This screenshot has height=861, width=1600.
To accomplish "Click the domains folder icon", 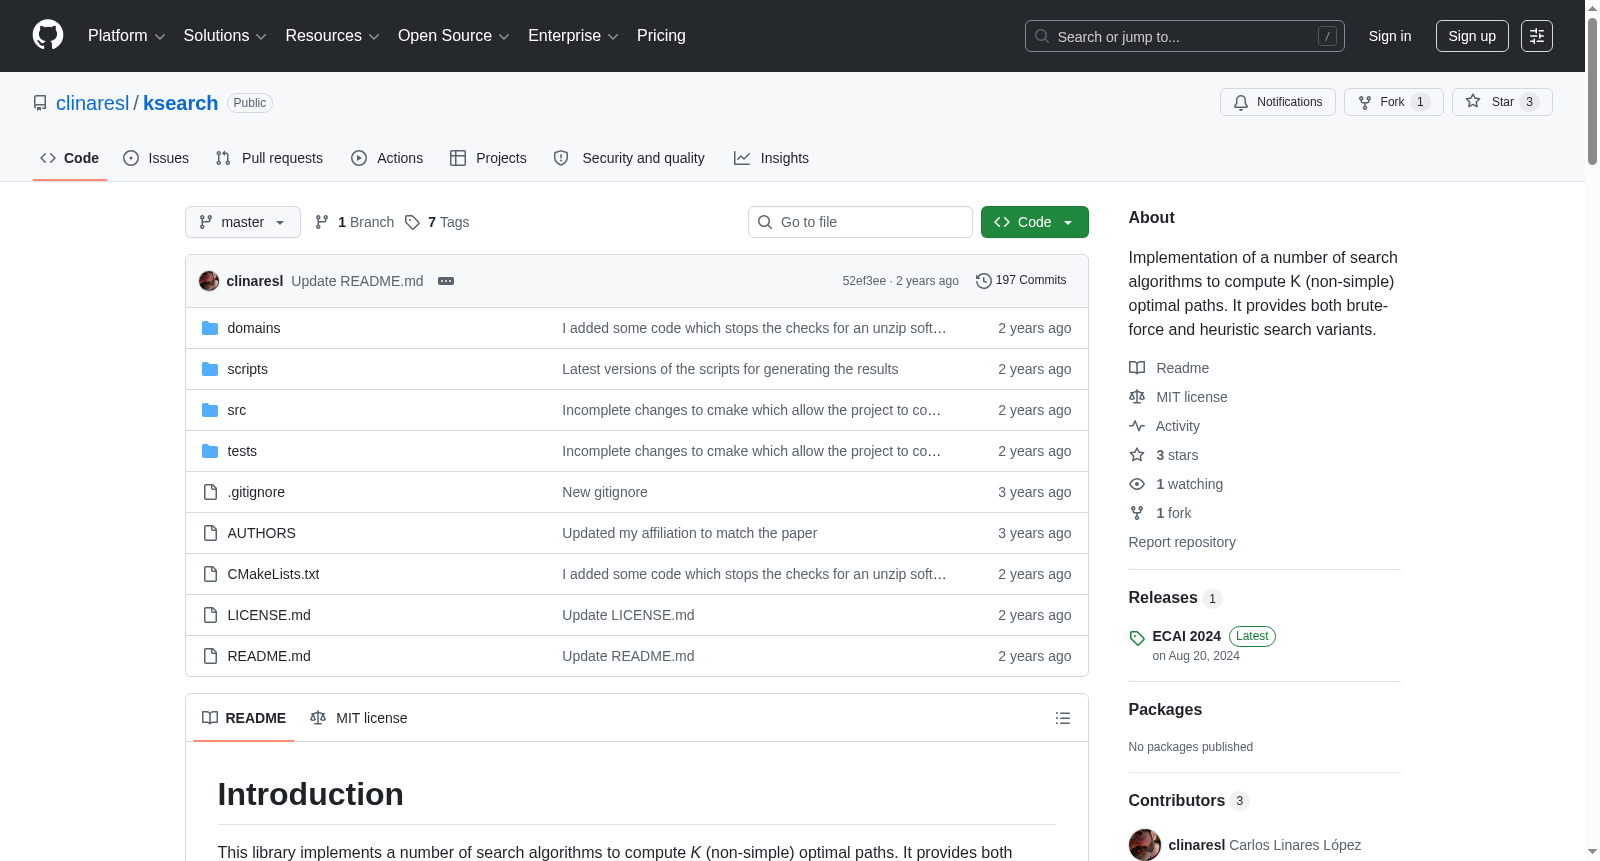I will pyautogui.click(x=210, y=328).
